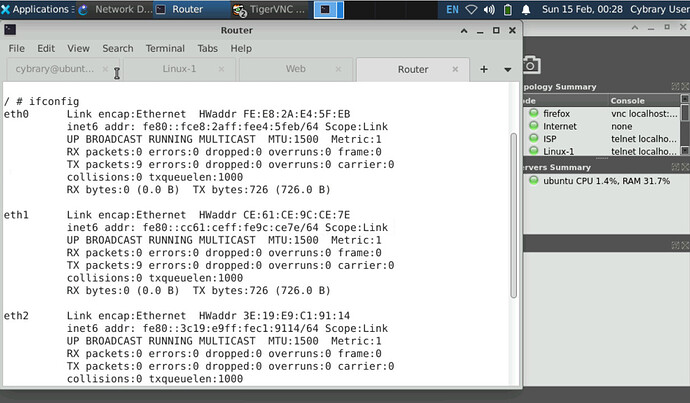Click the eth2 interface name in terminal output
Viewport: 690px width, 403px height.
[x=16, y=316]
